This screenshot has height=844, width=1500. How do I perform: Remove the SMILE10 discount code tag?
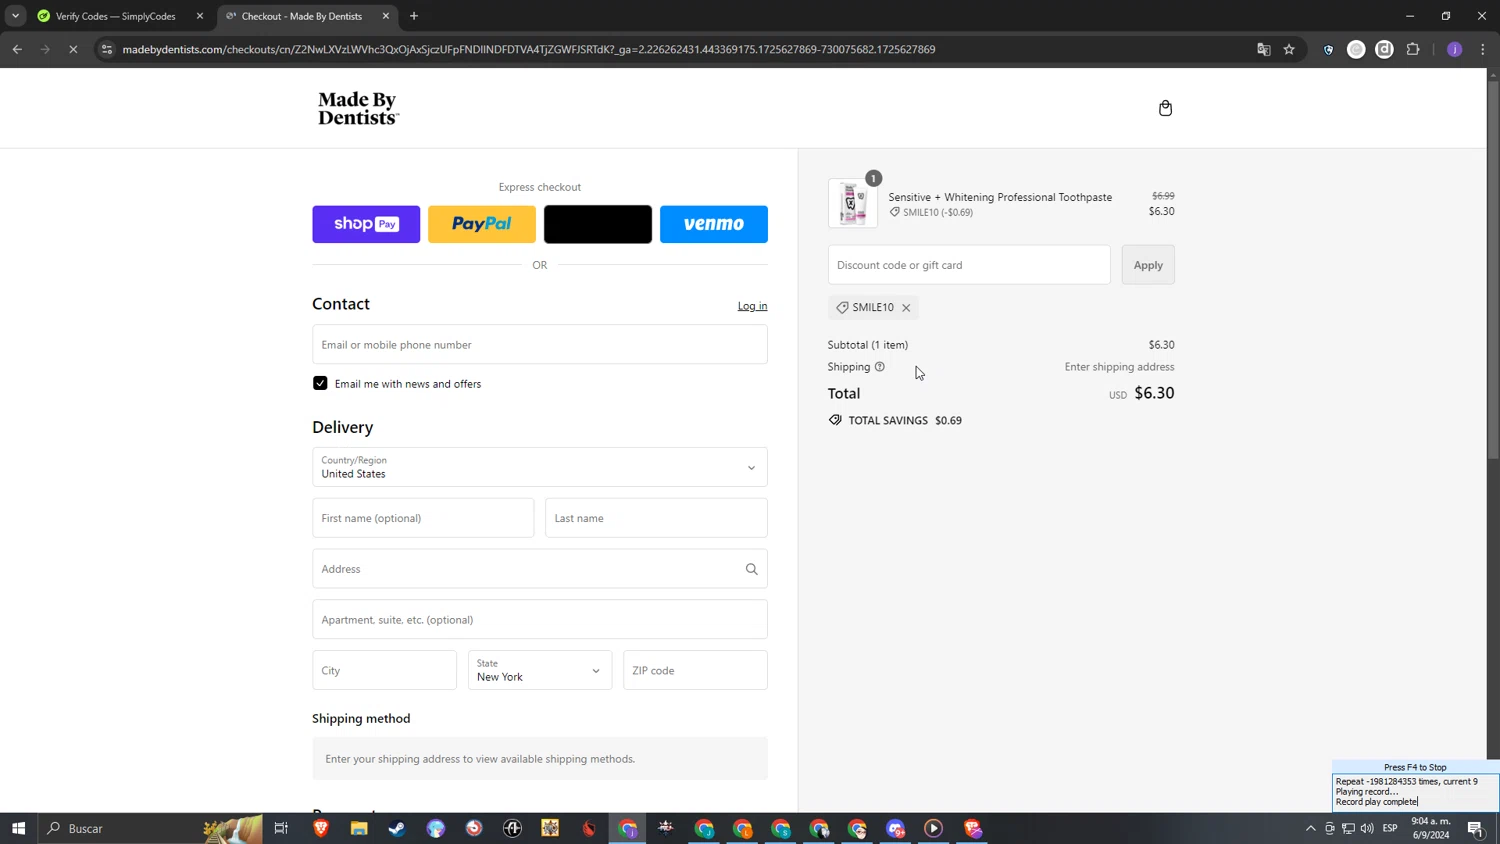[906, 308]
